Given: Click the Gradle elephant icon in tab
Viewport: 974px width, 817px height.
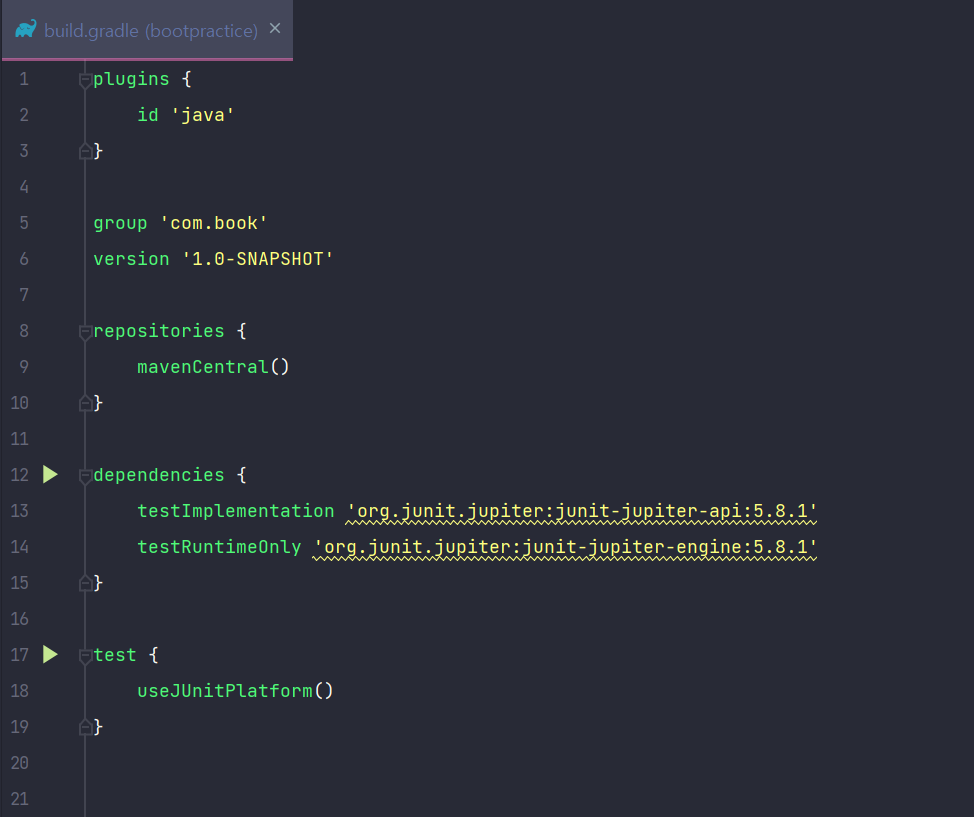Looking at the screenshot, I should (25, 29).
